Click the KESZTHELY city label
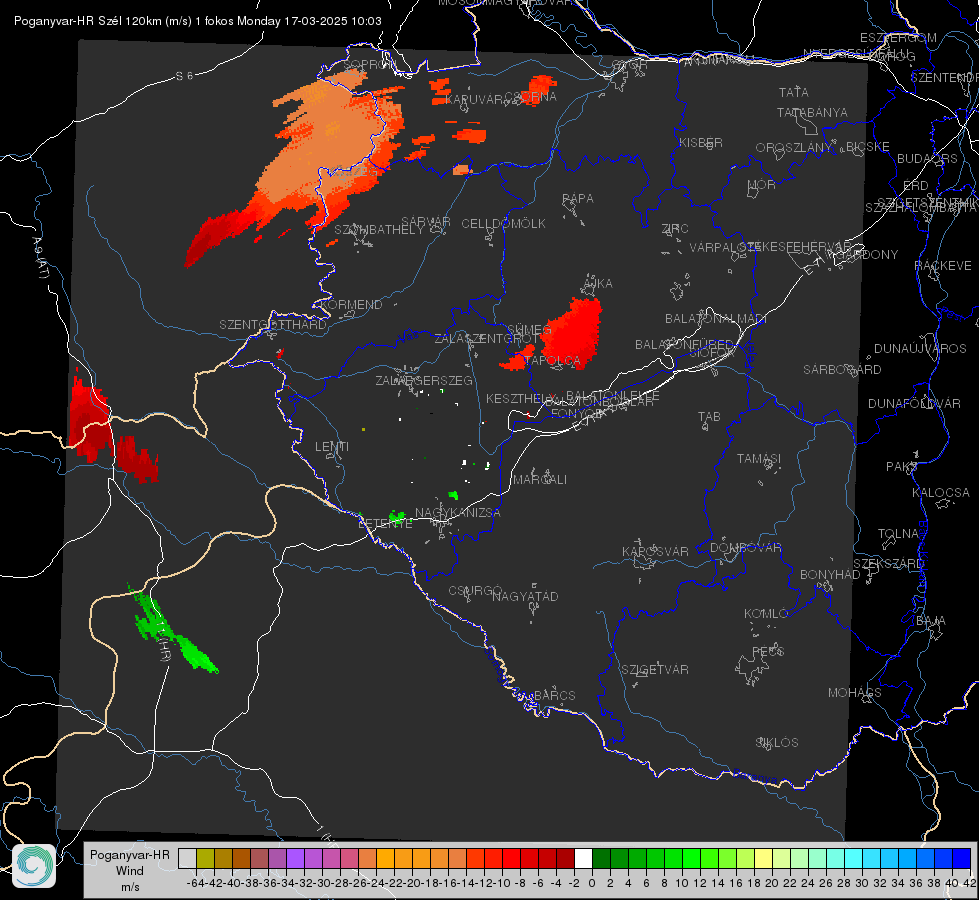The width and height of the screenshot is (979, 900). pyautogui.click(x=519, y=398)
